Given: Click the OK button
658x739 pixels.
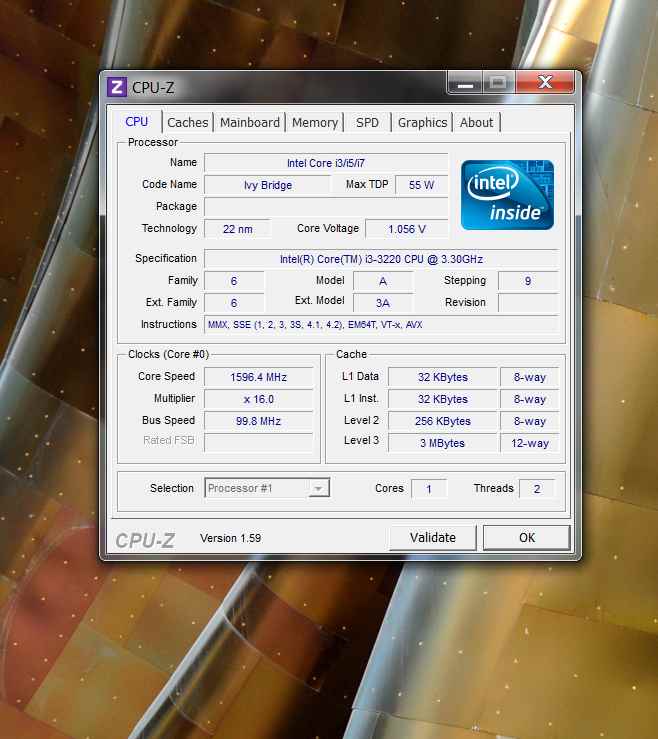Looking at the screenshot, I should tap(526, 538).
